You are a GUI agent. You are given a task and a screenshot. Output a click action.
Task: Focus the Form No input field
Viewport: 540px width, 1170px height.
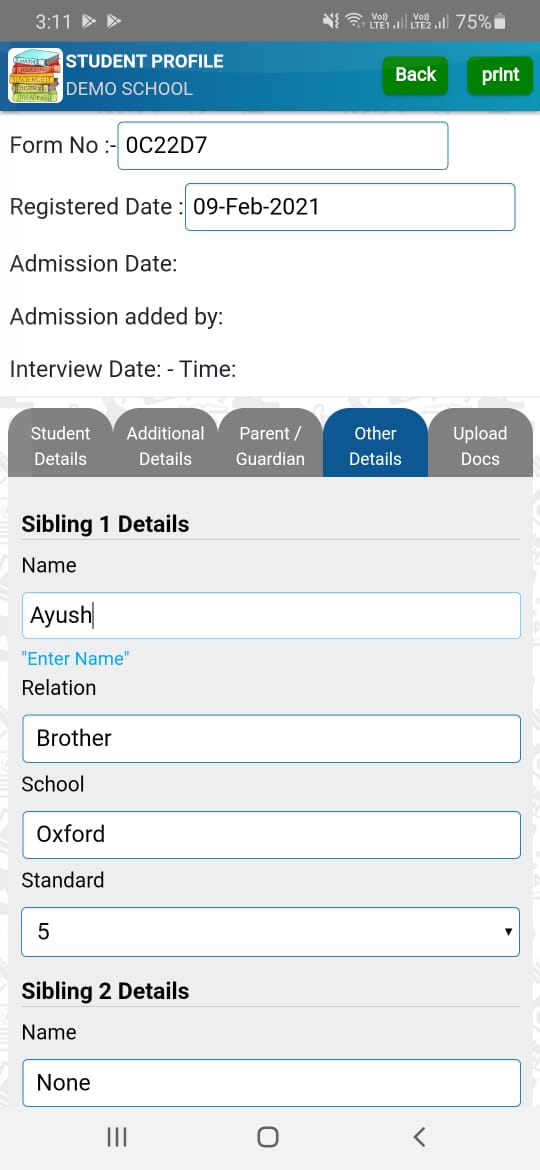(x=283, y=146)
